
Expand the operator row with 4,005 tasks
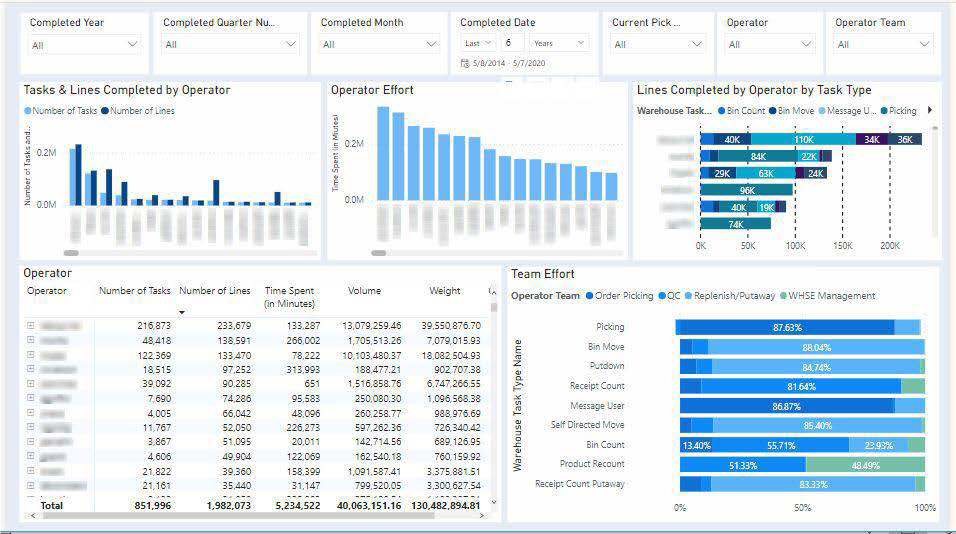[30, 413]
